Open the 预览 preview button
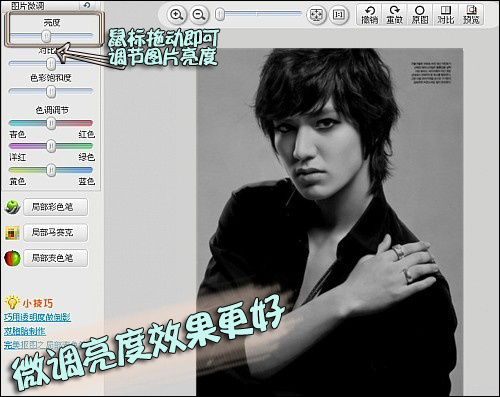 [x=471, y=15]
